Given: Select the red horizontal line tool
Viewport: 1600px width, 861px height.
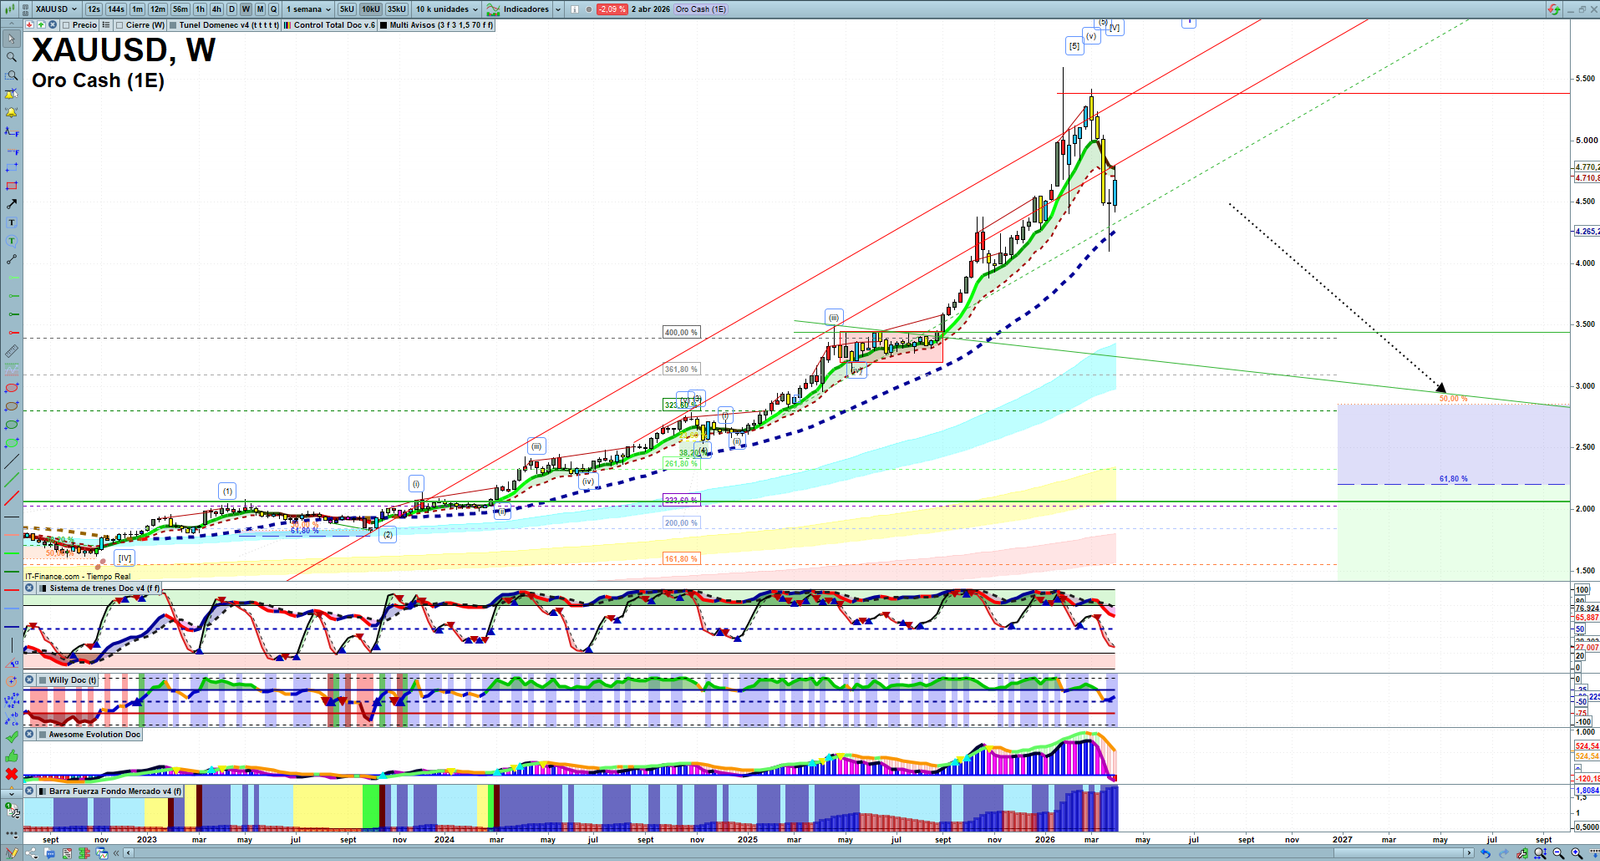Looking at the screenshot, I should [x=12, y=333].
